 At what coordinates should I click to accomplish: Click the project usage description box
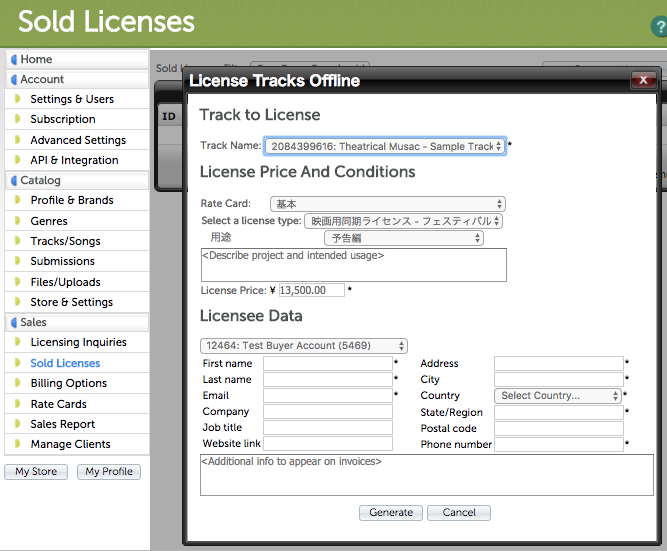click(353, 265)
